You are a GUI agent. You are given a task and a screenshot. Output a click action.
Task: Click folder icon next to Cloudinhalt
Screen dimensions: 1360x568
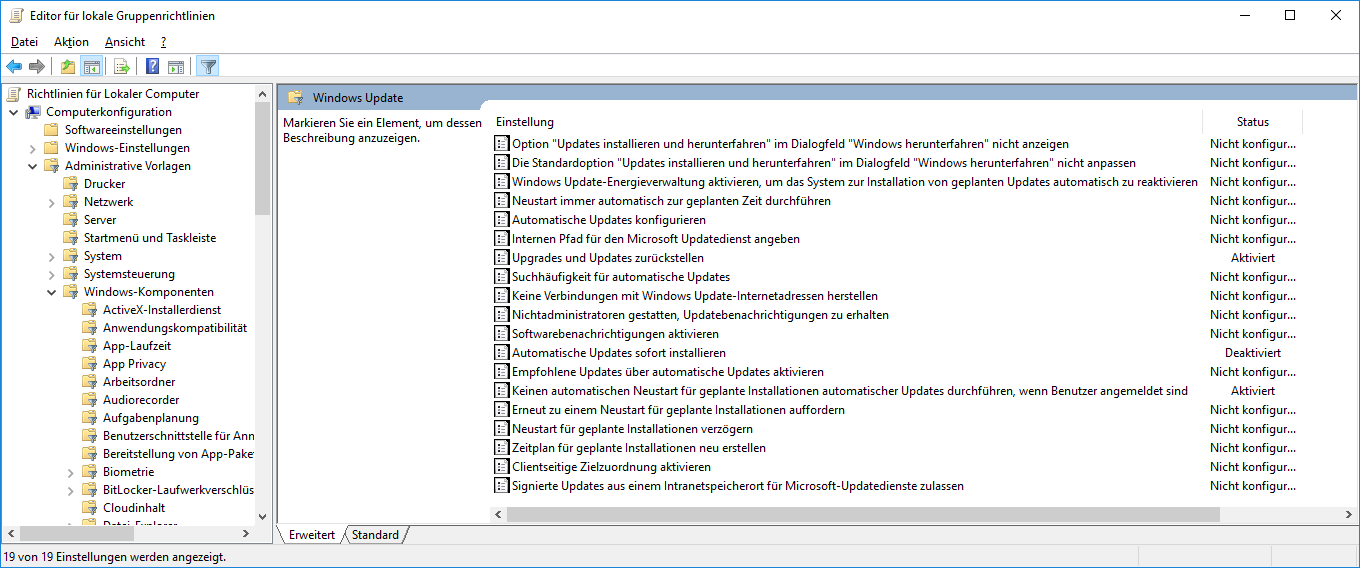pos(89,508)
